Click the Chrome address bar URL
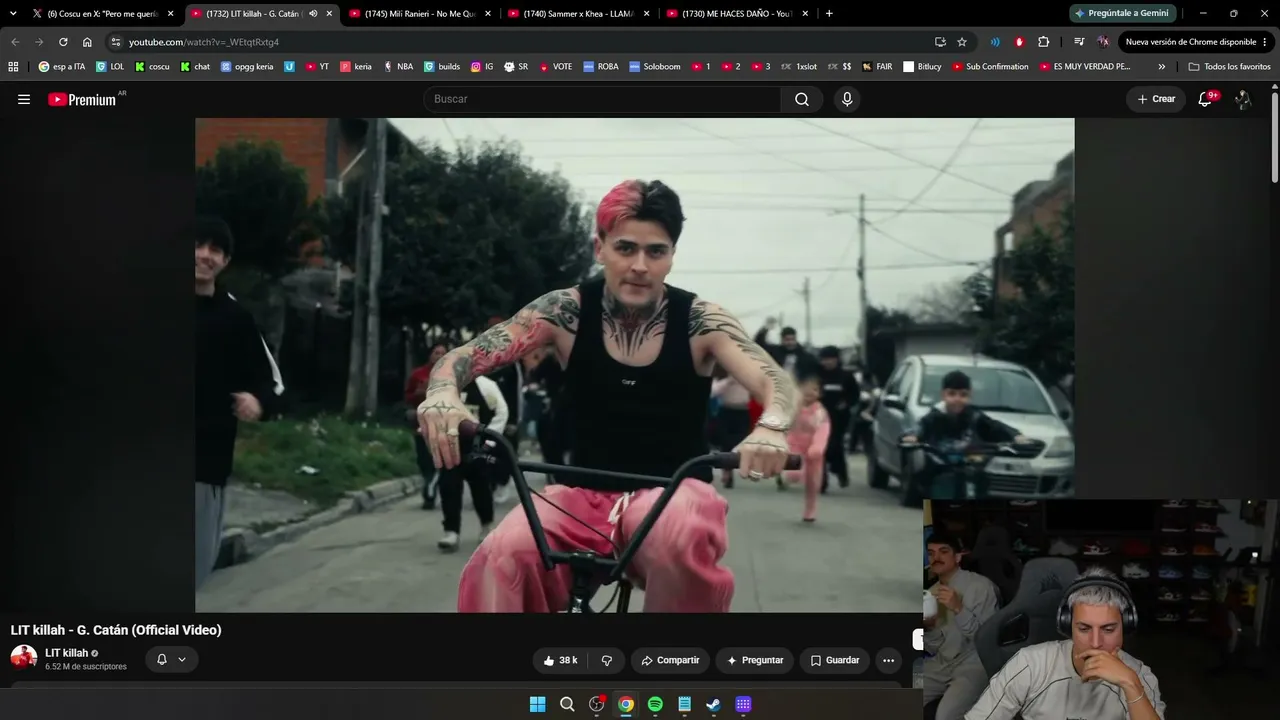The image size is (1280, 720). (x=204, y=42)
